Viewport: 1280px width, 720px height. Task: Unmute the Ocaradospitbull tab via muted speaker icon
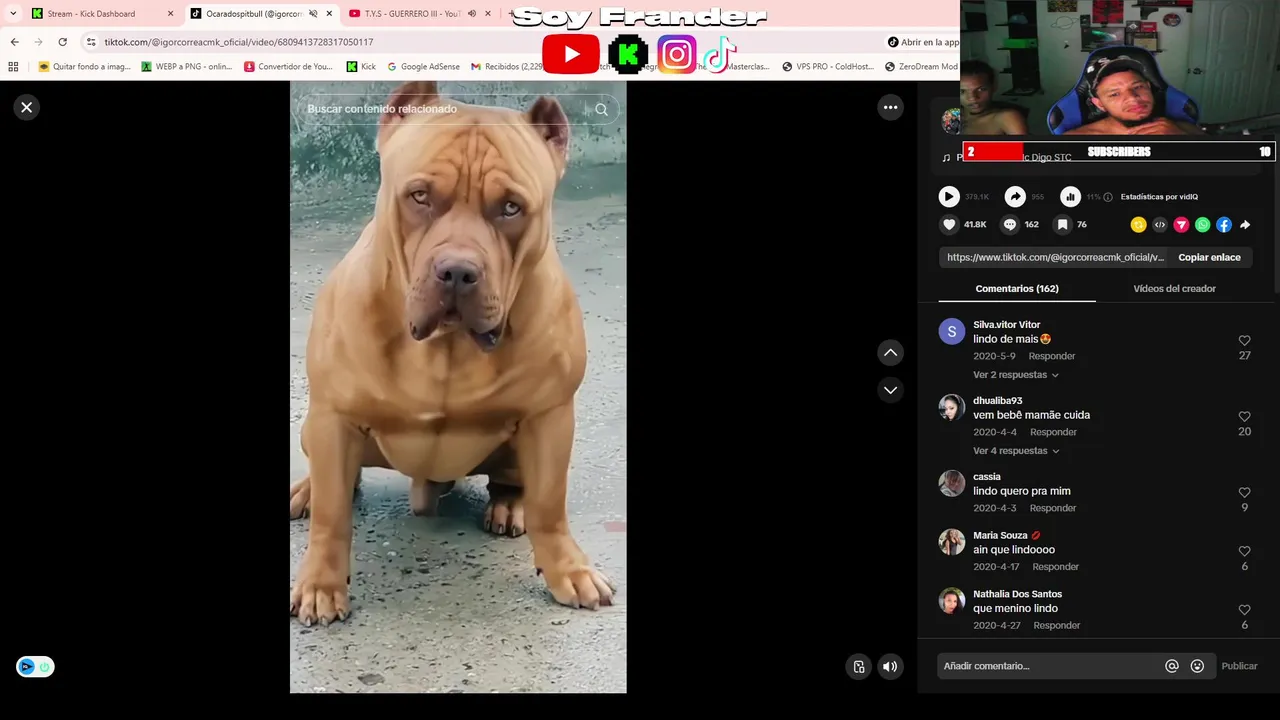pos(313,14)
